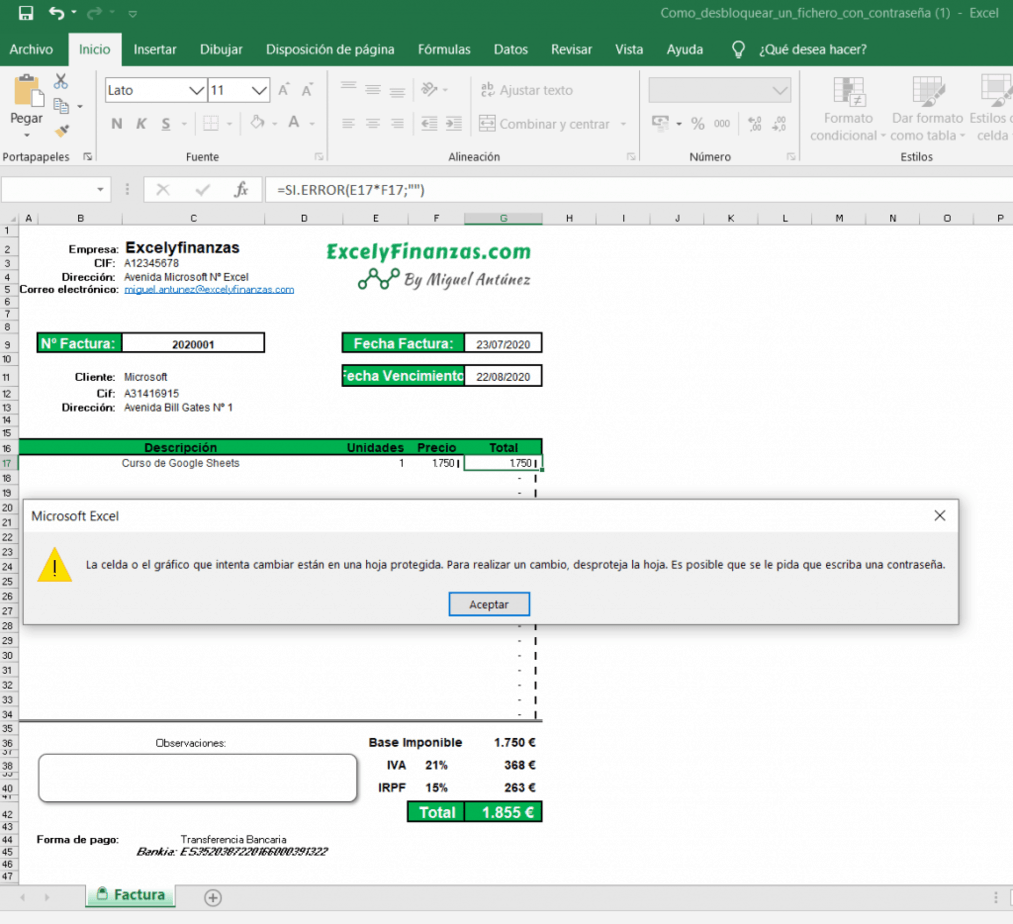Viewport: 1013px width, 924px height.
Task: Switch to the Datos tab
Action: (x=510, y=49)
